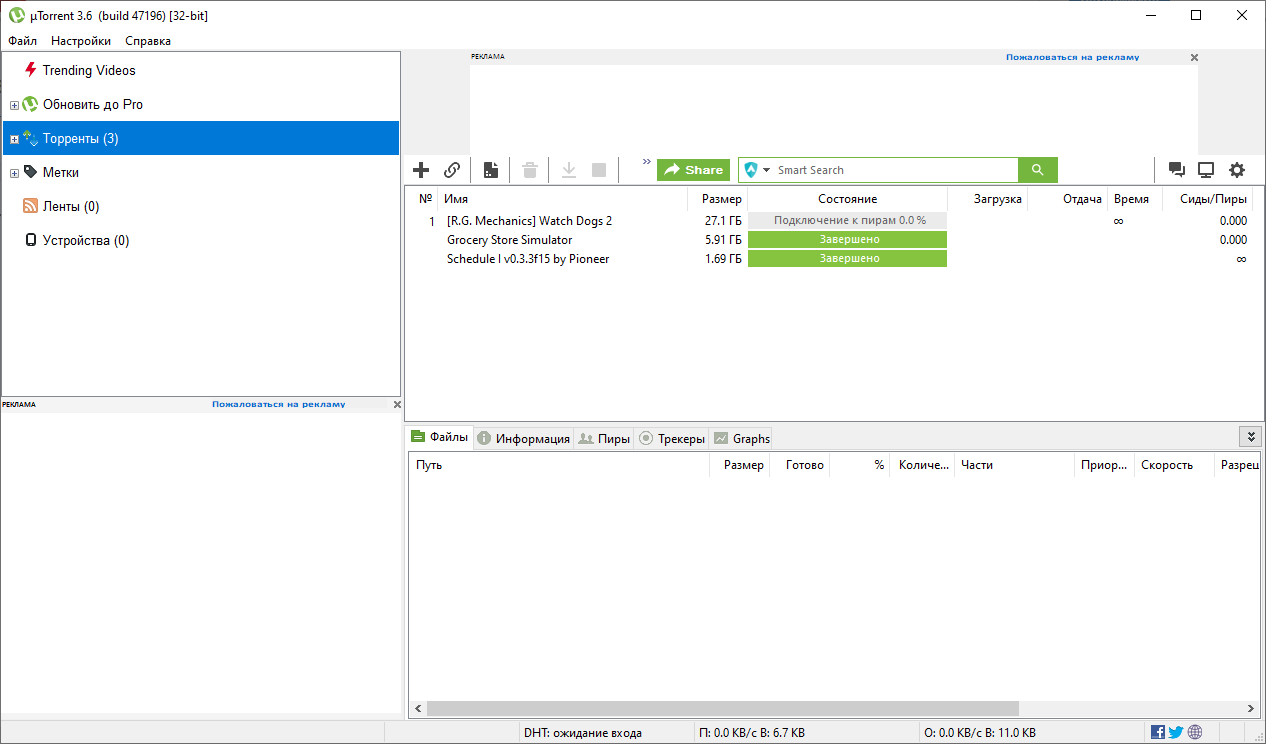Select Schedule I v0.3.3f15 by Pioneer torrent
This screenshot has height=744, width=1266.
(831, 259)
